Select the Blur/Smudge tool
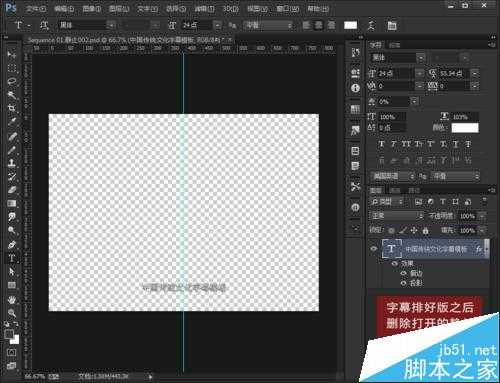Viewport: 500px width, 383px height. (12, 217)
